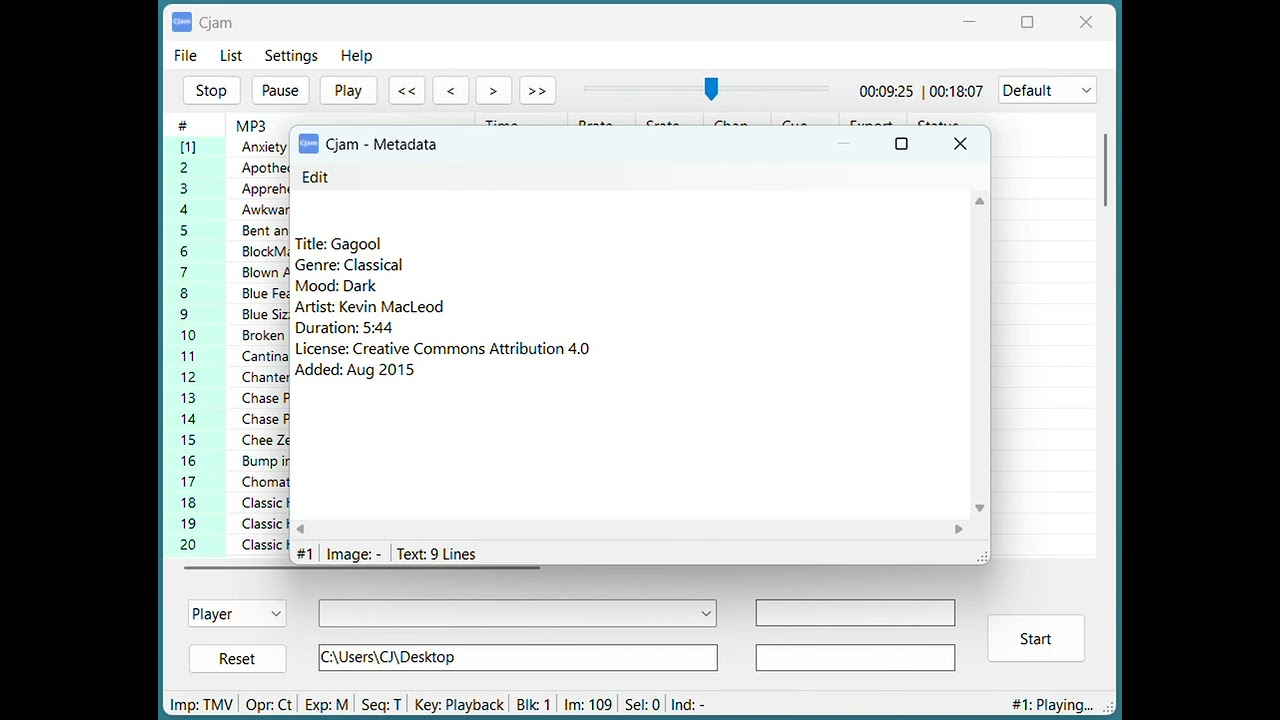Open the empty combo box beside Player
The width and height of the screenshot is (1280, 720).
click(x=517, y=614)
